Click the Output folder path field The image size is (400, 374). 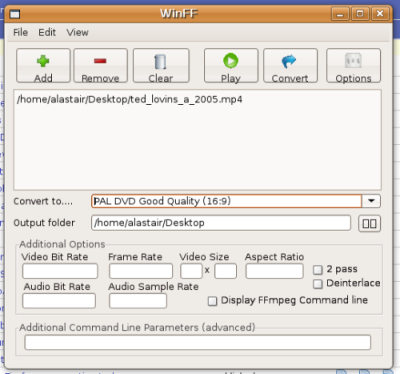(x=221, y=223)
